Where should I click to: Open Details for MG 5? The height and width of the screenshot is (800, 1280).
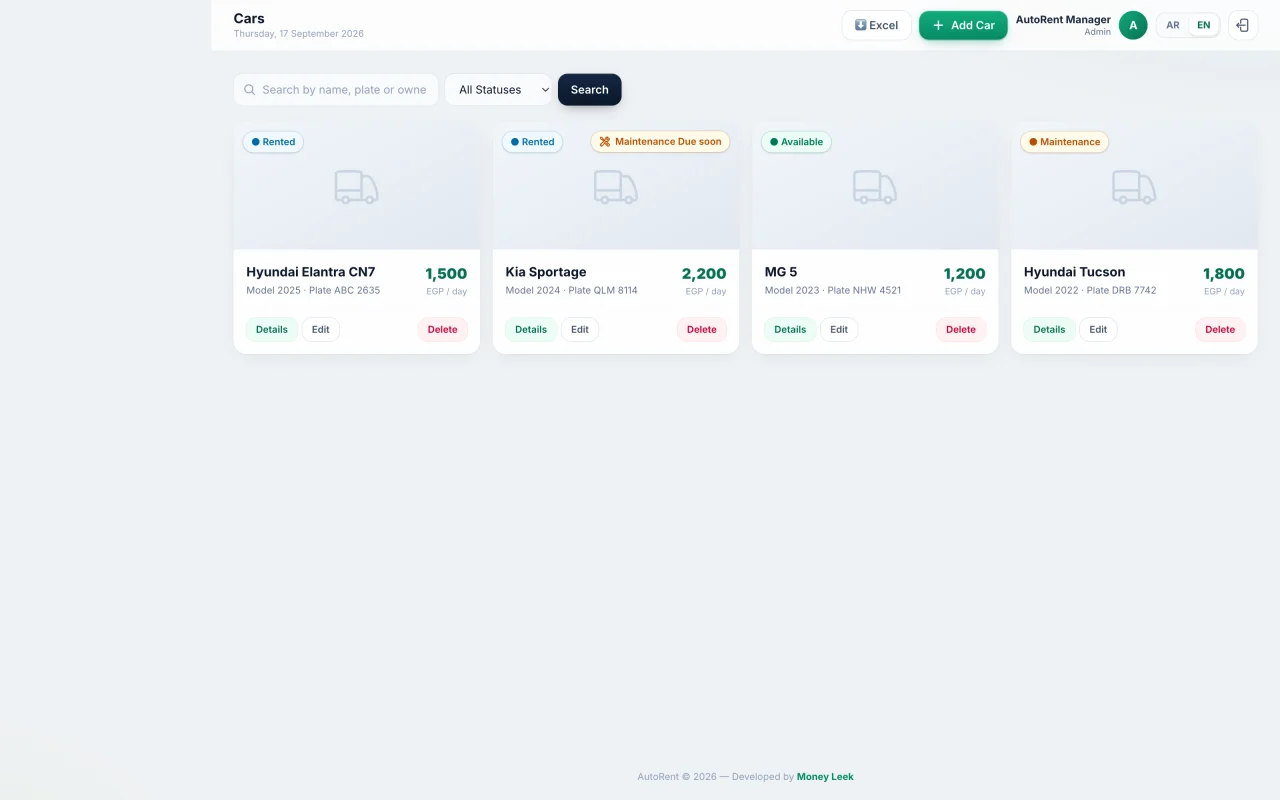click(x=790, y=330)
